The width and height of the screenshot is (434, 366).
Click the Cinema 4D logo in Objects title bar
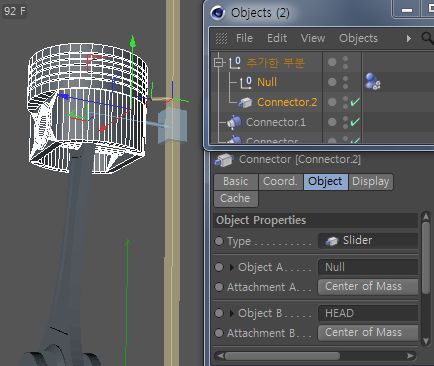[x=218, y=13]
